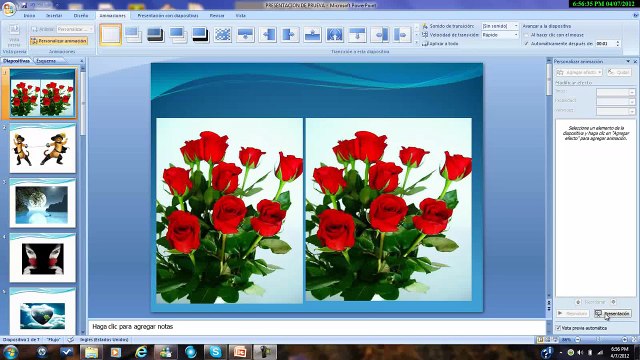The height and width of the screenshot is (360, 640).
Task: Open the Diseño ribbon tab
Action: (x=81, y=16)
